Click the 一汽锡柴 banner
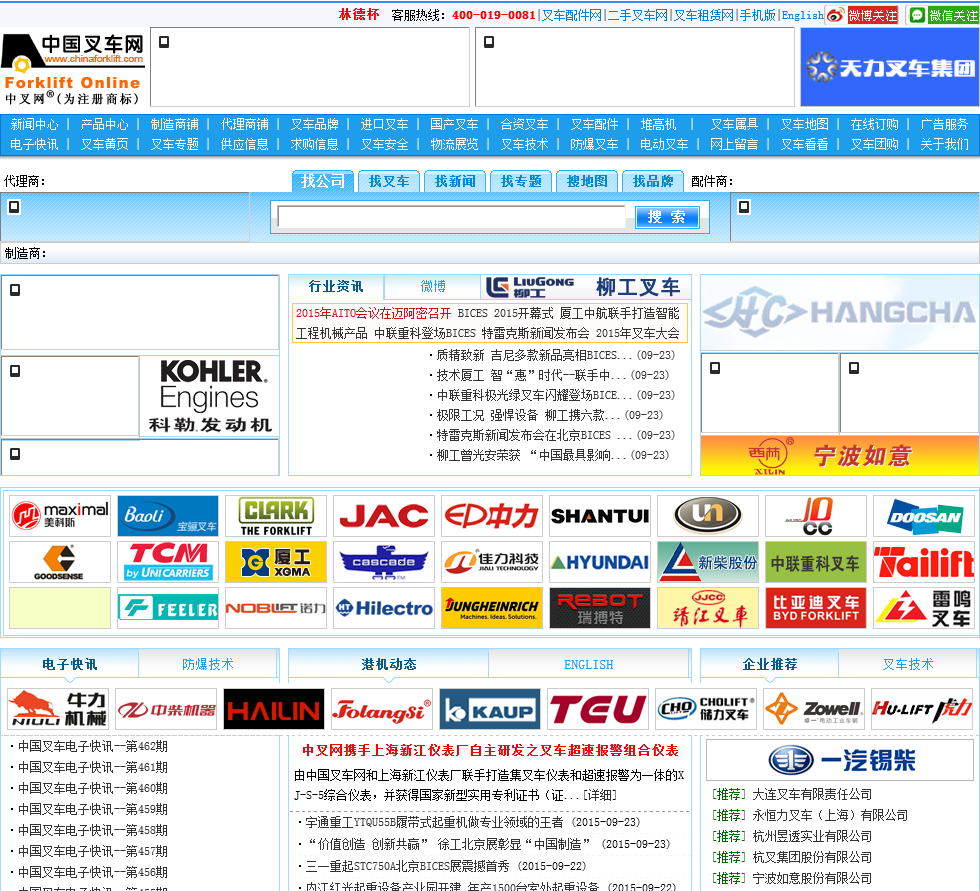This screenshot has height=891, width=980. (840, 760)
